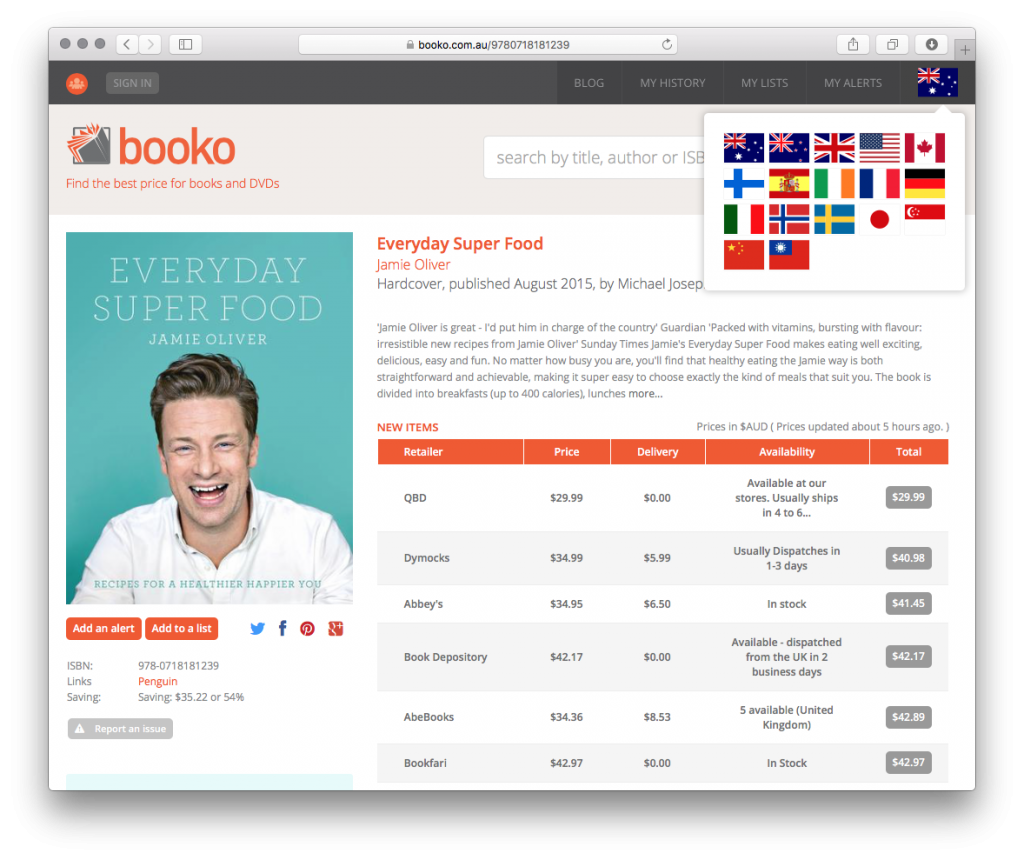Select the United Kingdom flag
1024x860 pixels.
pos(834,148)
